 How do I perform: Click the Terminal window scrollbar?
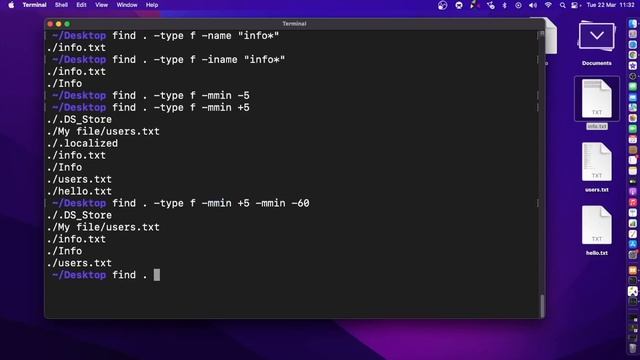click(x=542, y=305)
